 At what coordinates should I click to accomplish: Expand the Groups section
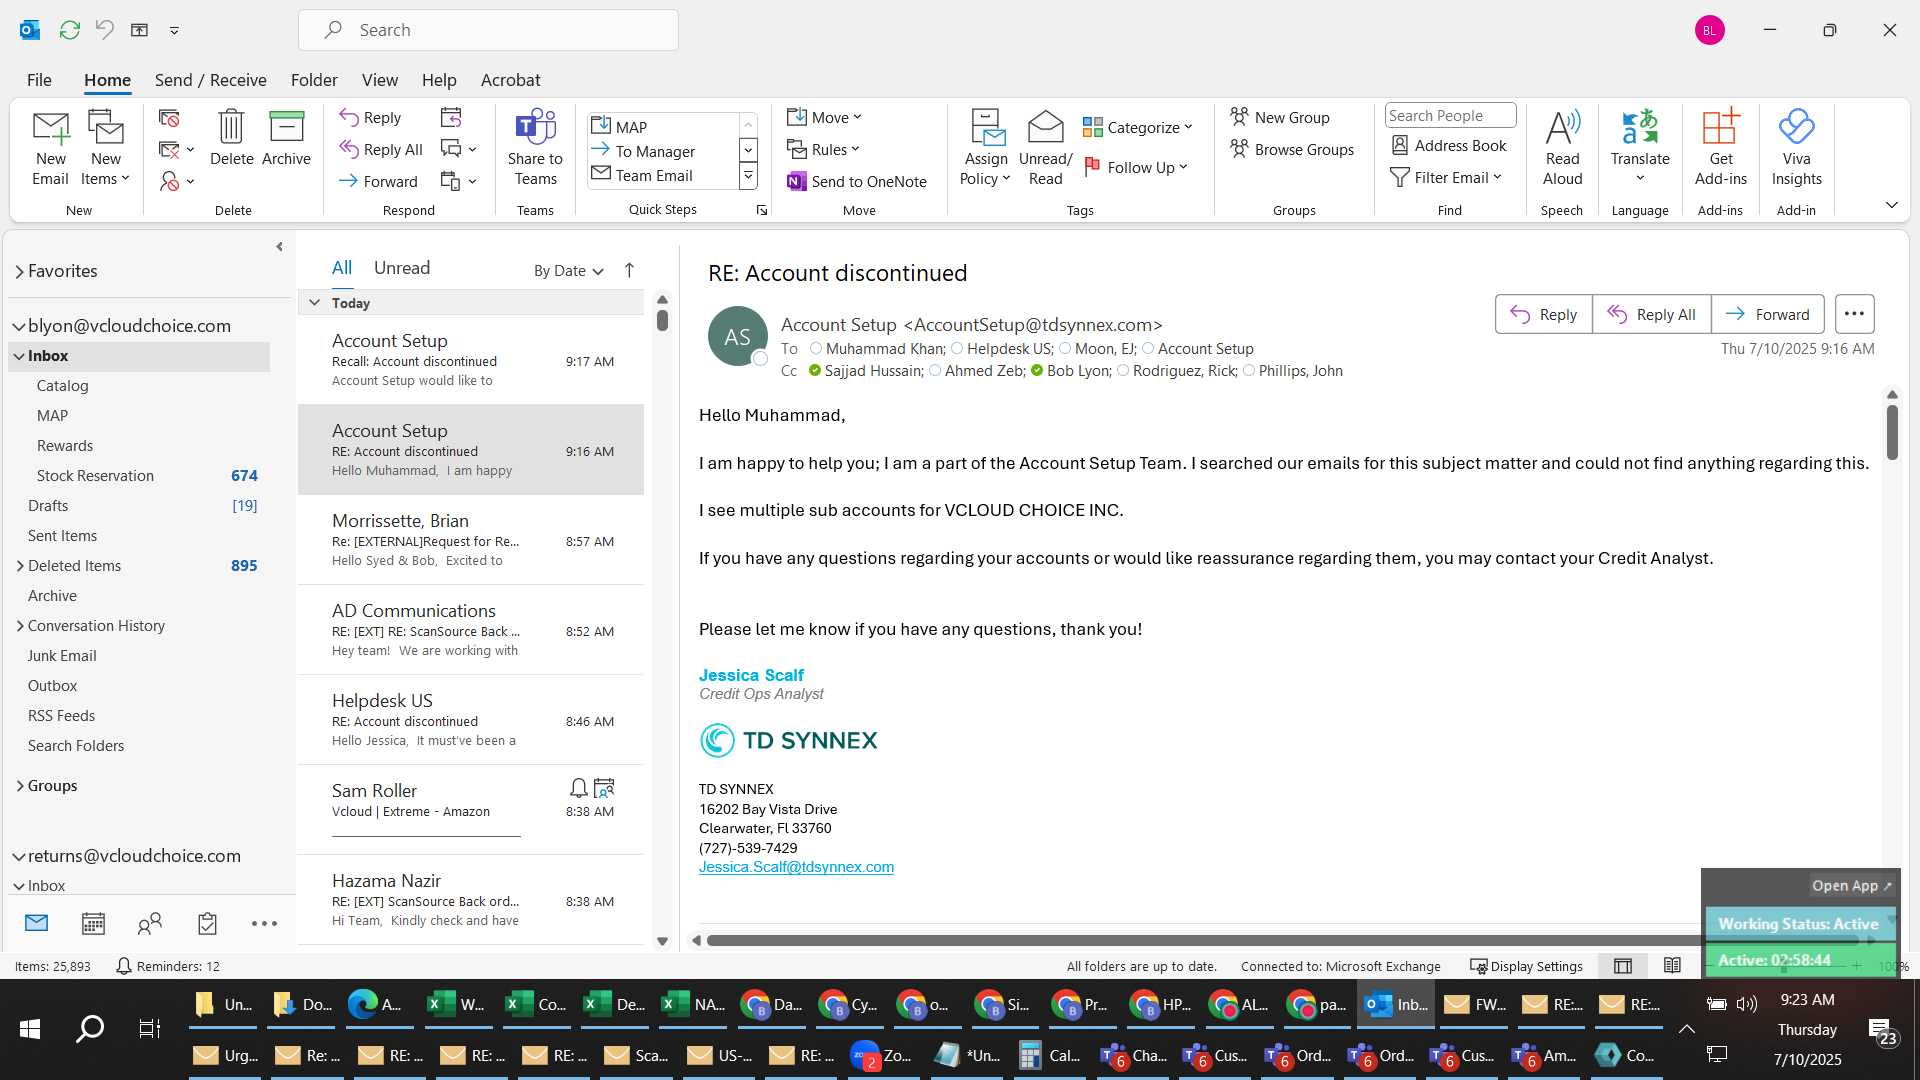coord(20,786)
